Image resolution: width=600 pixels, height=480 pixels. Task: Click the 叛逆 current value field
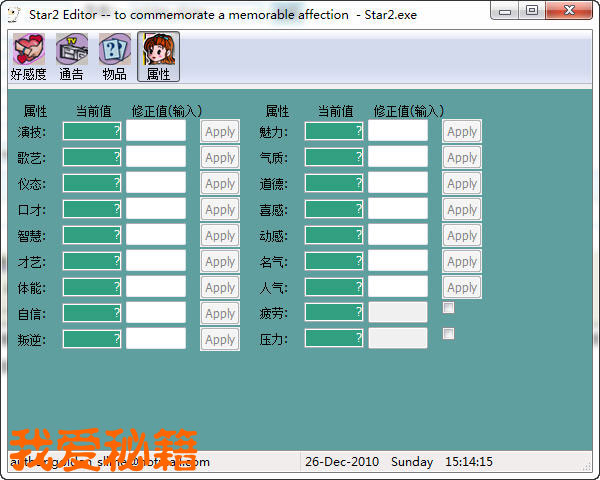click(92, 339)
